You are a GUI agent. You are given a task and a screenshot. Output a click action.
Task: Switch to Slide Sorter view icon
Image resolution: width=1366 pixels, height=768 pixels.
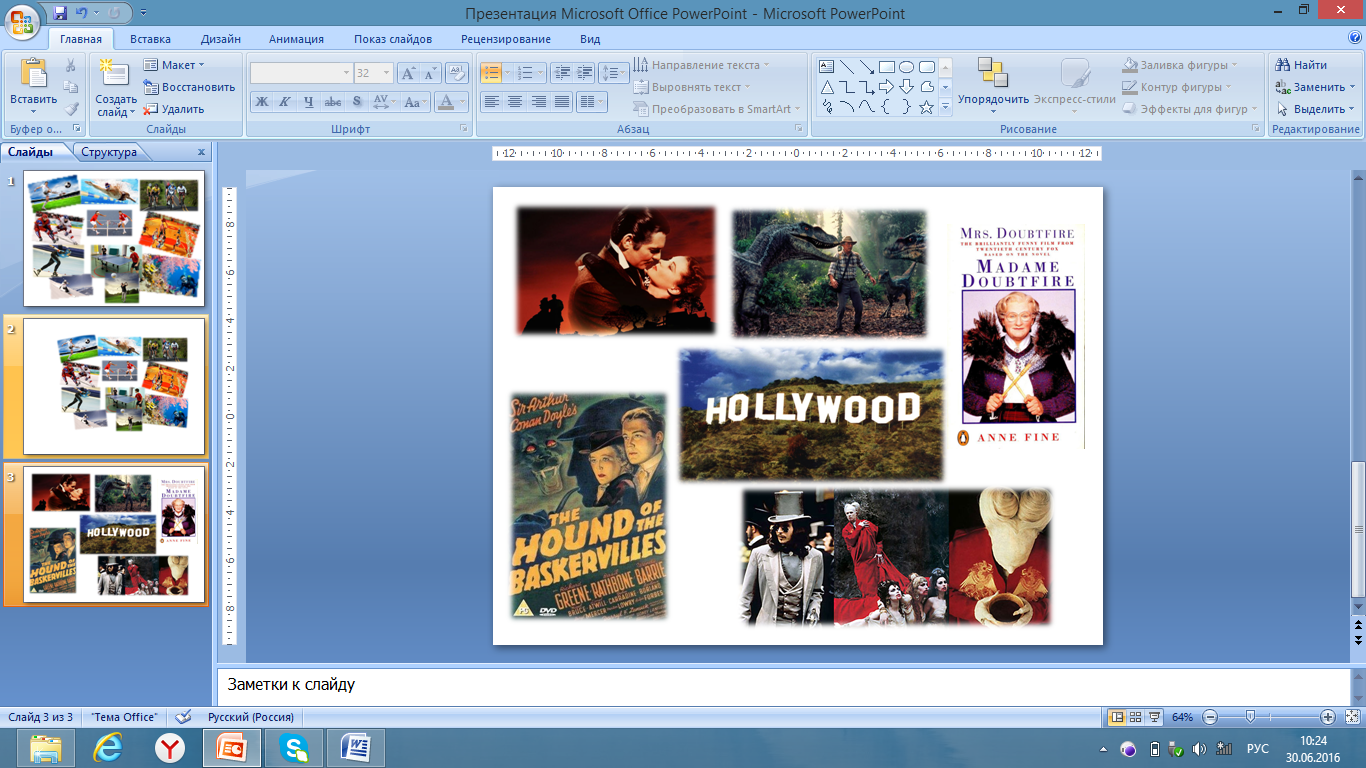pyautogui.click(x=1135, y=717)
